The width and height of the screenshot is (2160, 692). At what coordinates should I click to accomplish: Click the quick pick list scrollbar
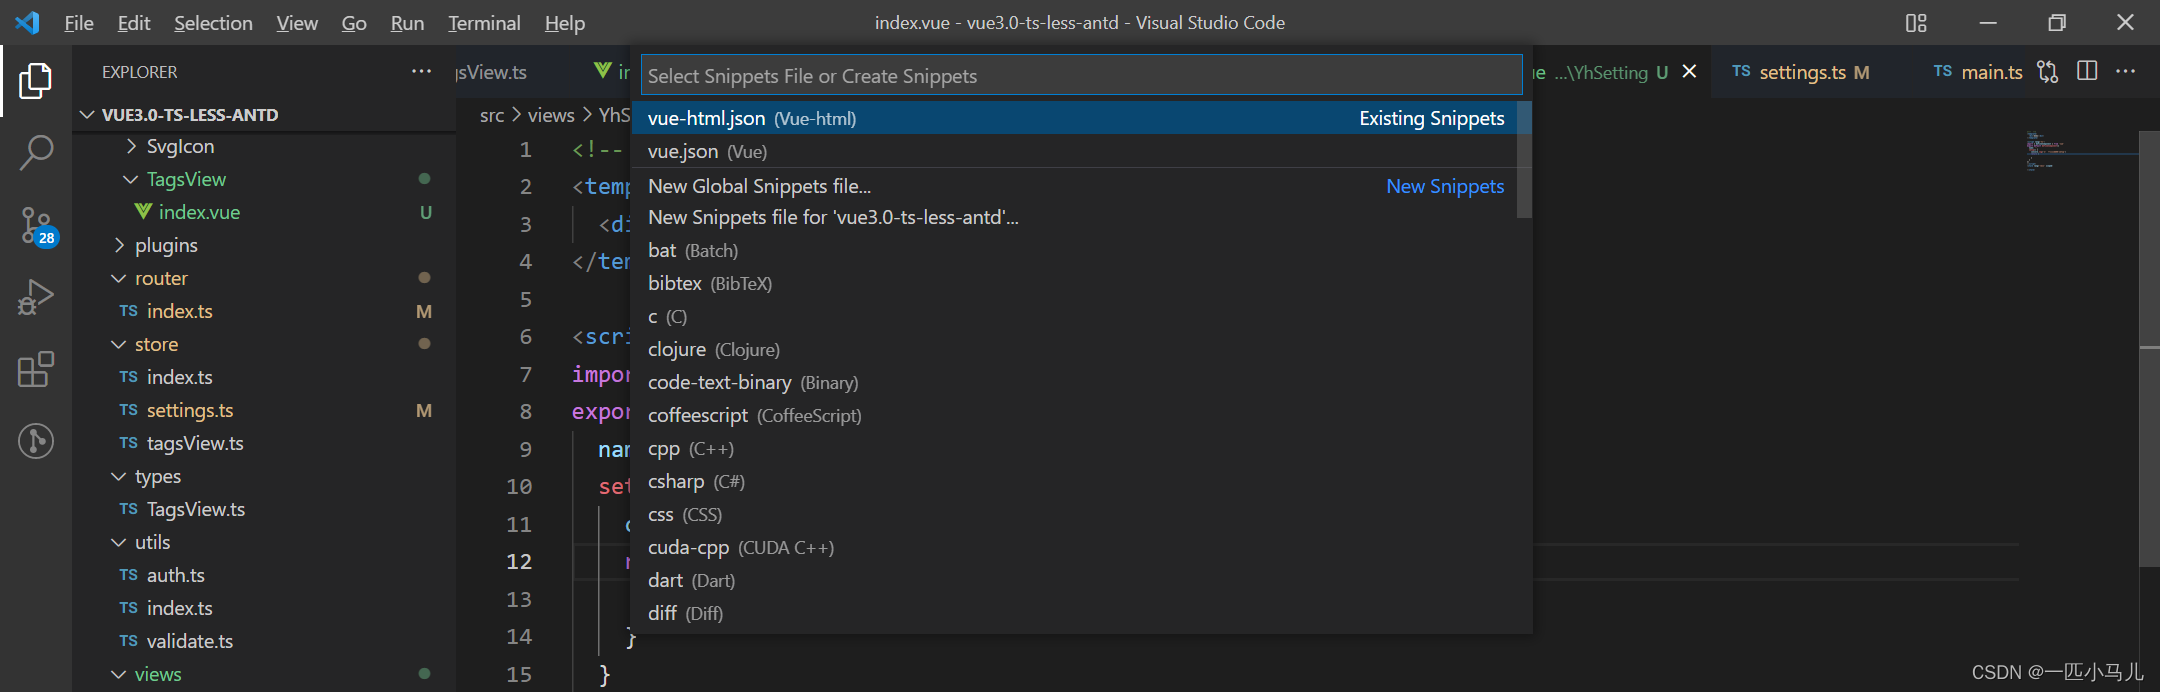(1524, 160)
